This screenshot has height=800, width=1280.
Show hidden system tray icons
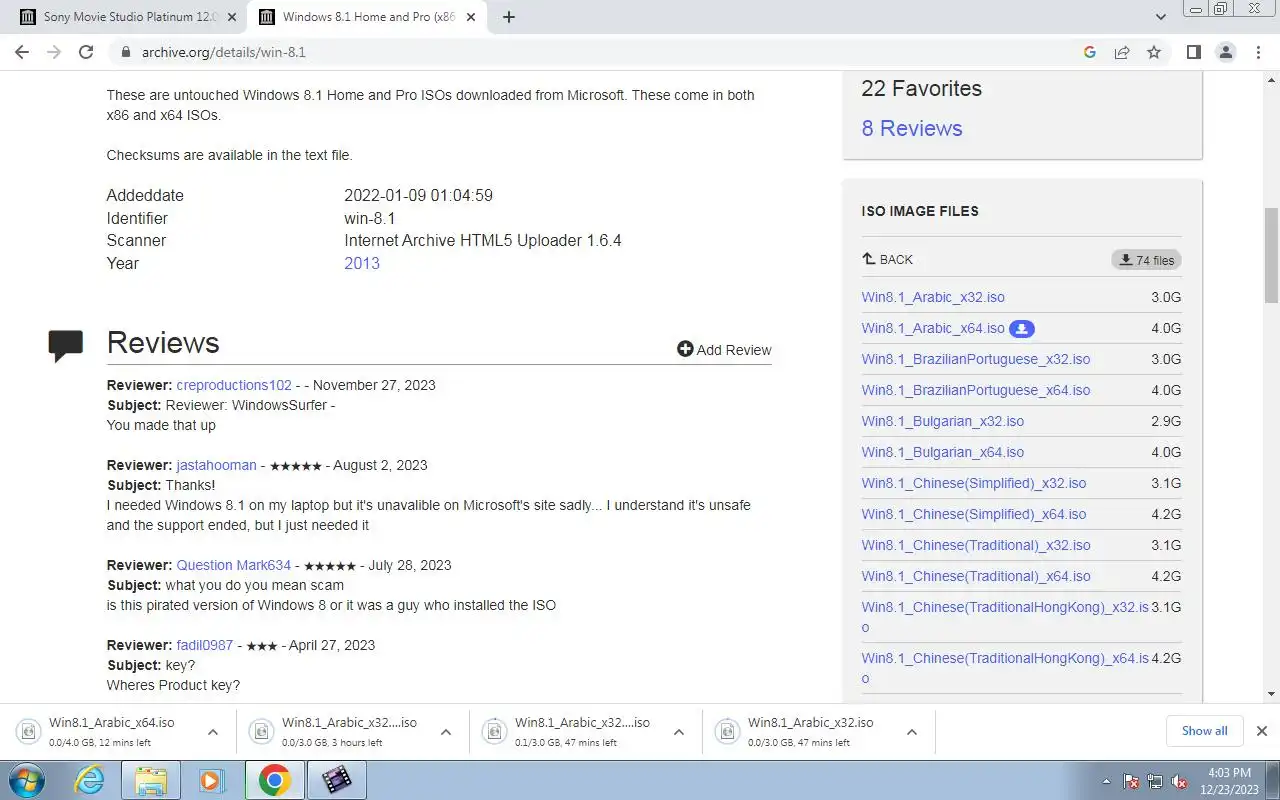(1106, 781)
